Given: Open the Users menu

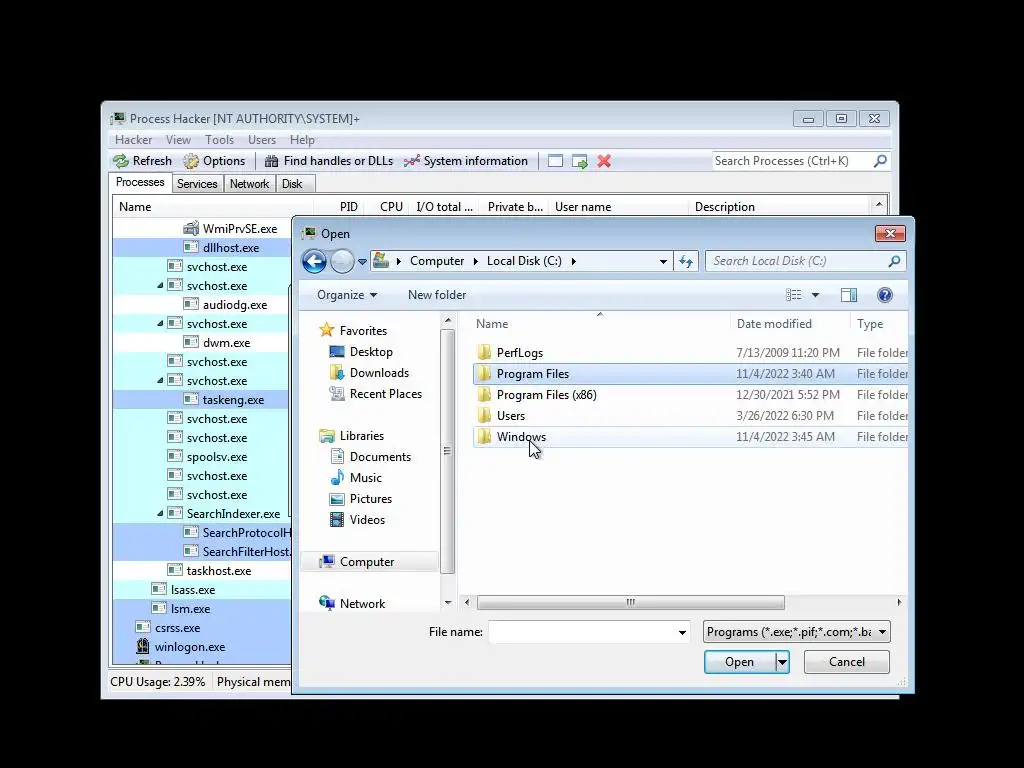Looking at the screenshot, I should [262, 140].
